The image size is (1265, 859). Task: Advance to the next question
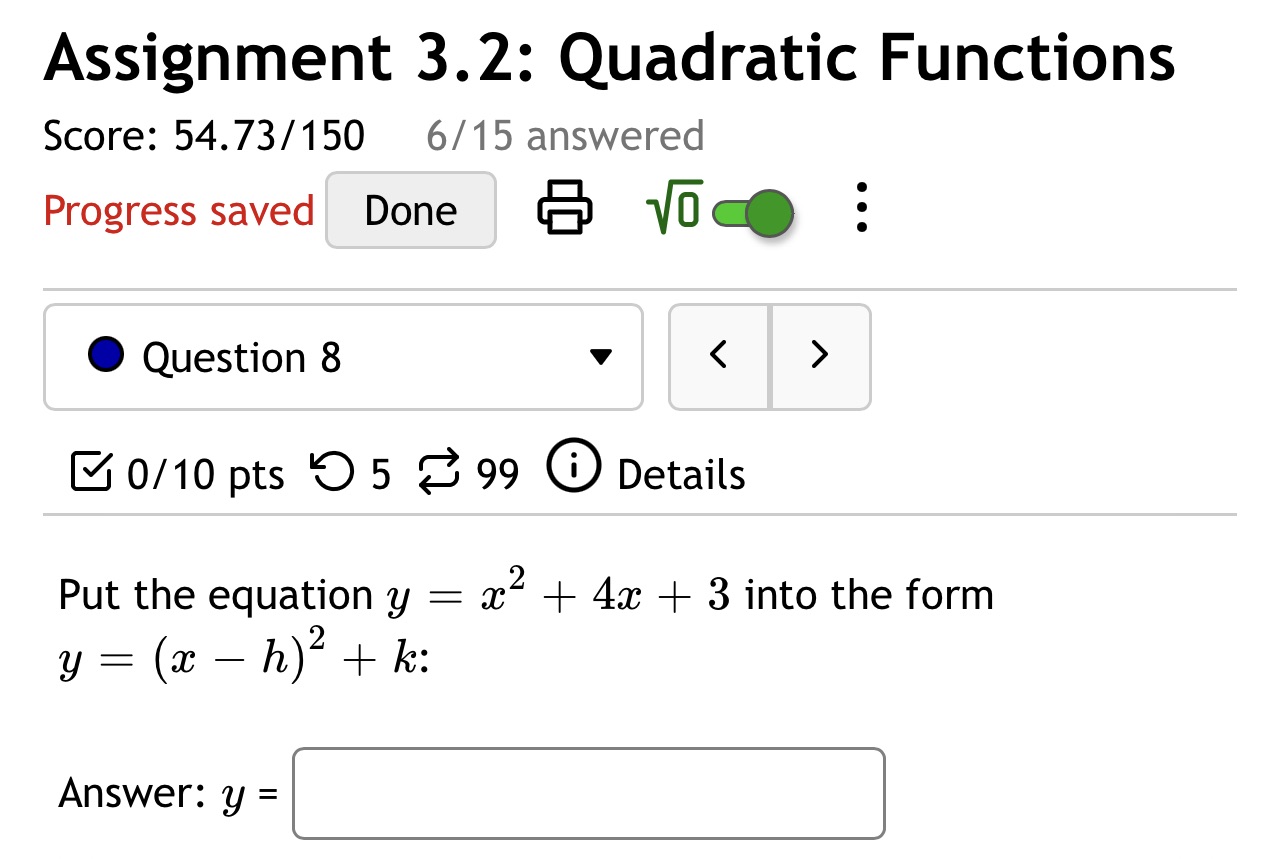pos(819,356)
